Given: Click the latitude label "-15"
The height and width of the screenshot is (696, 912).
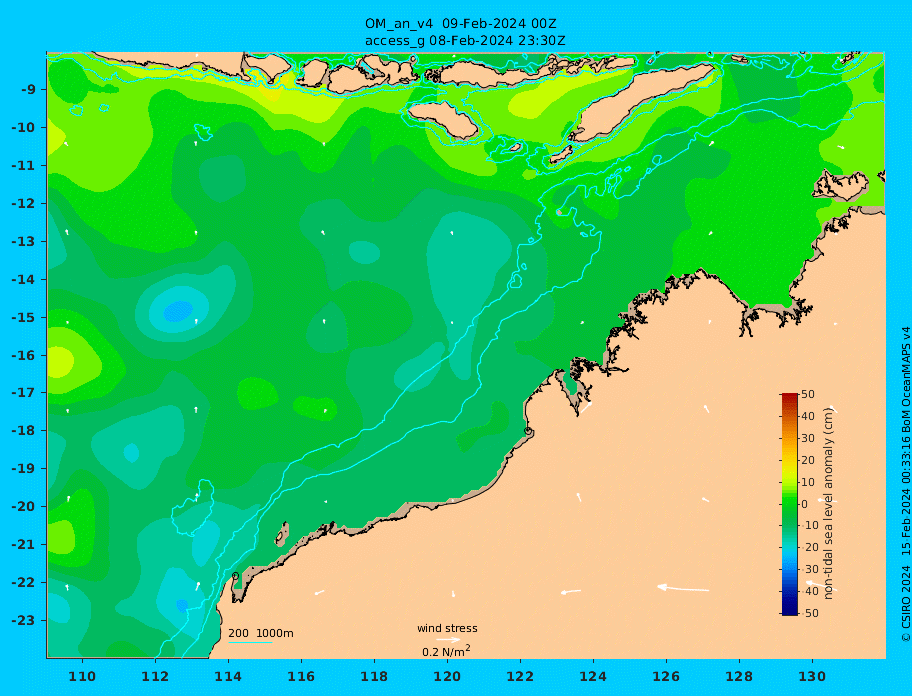Looking at the screenshot, I should [x=23, y=317].
